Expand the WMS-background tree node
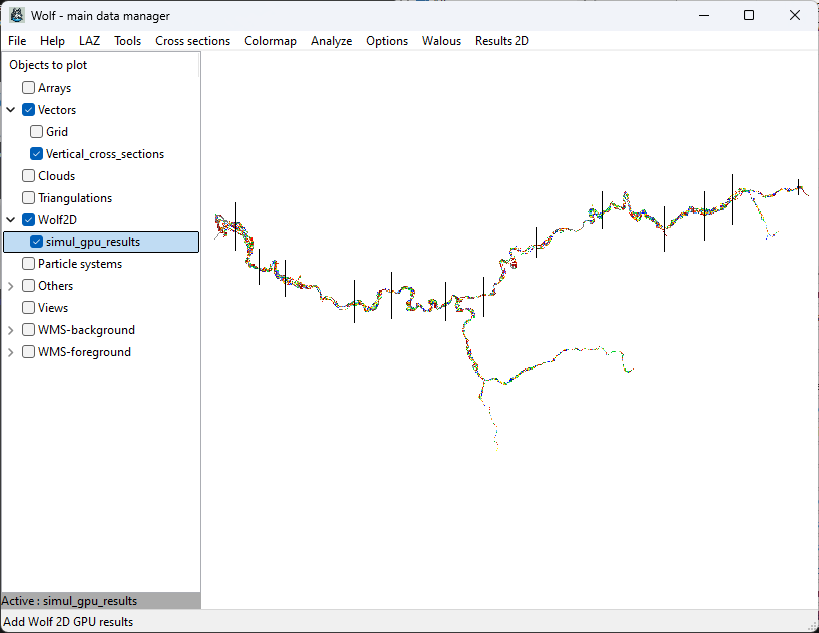 pos(11,330)
